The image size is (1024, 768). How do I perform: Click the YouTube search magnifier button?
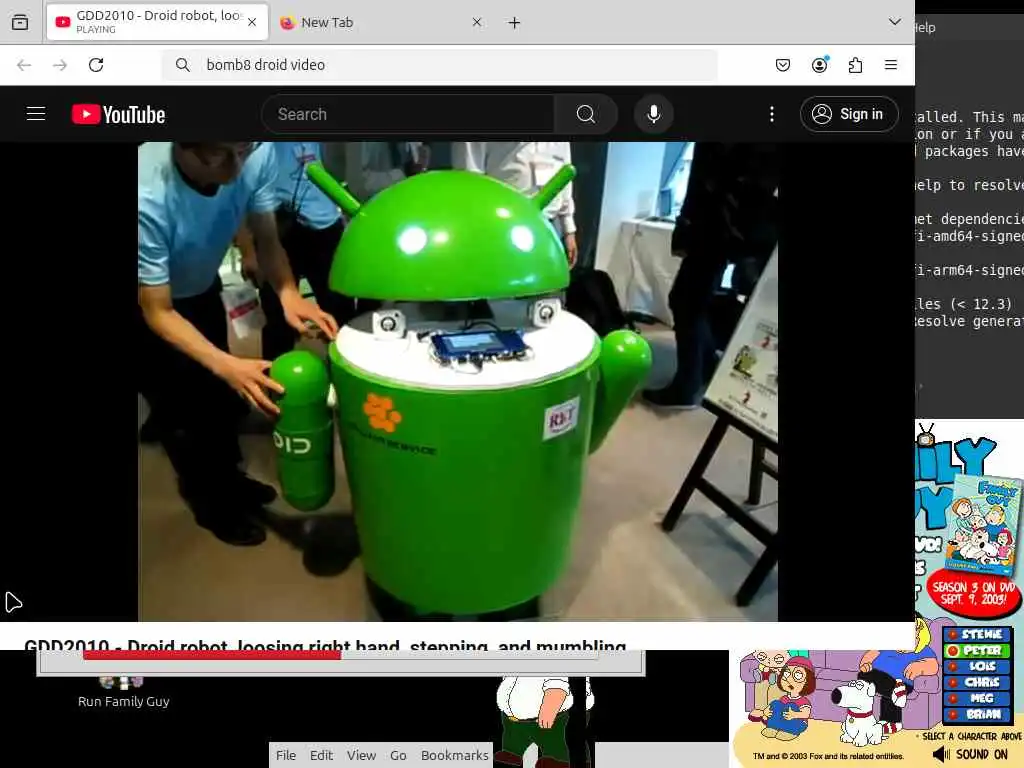586,114
